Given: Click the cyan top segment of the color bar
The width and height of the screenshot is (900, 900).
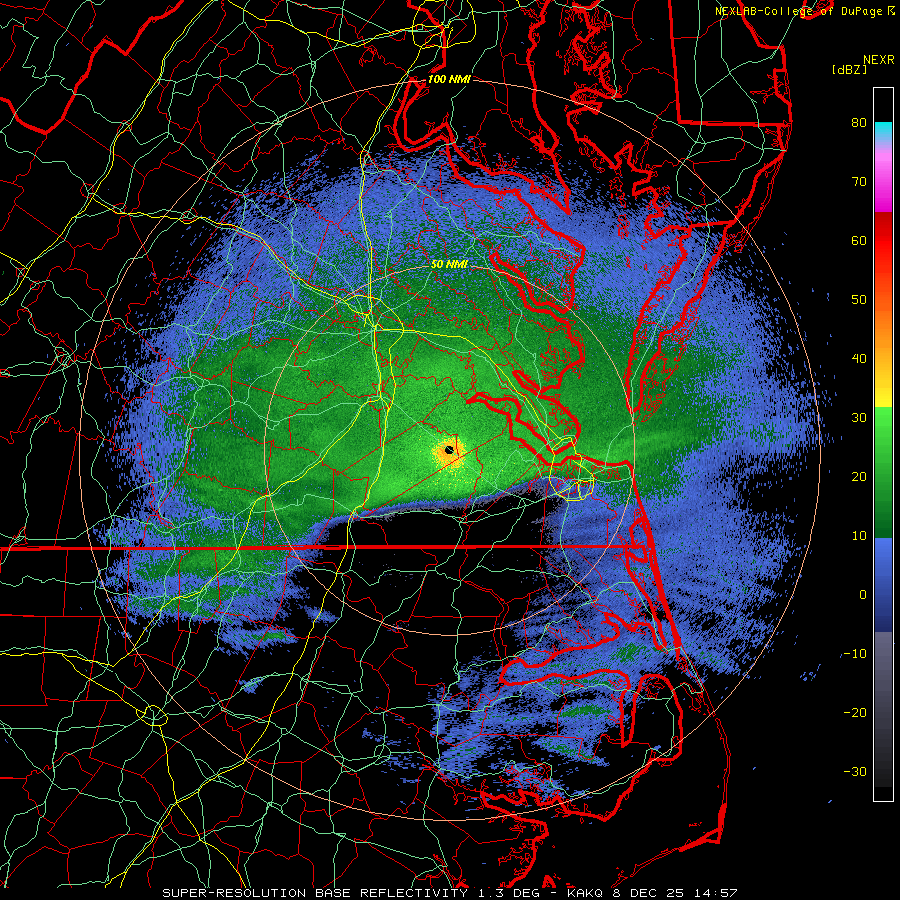Looking at the screenshot, I should coord(883,131).
